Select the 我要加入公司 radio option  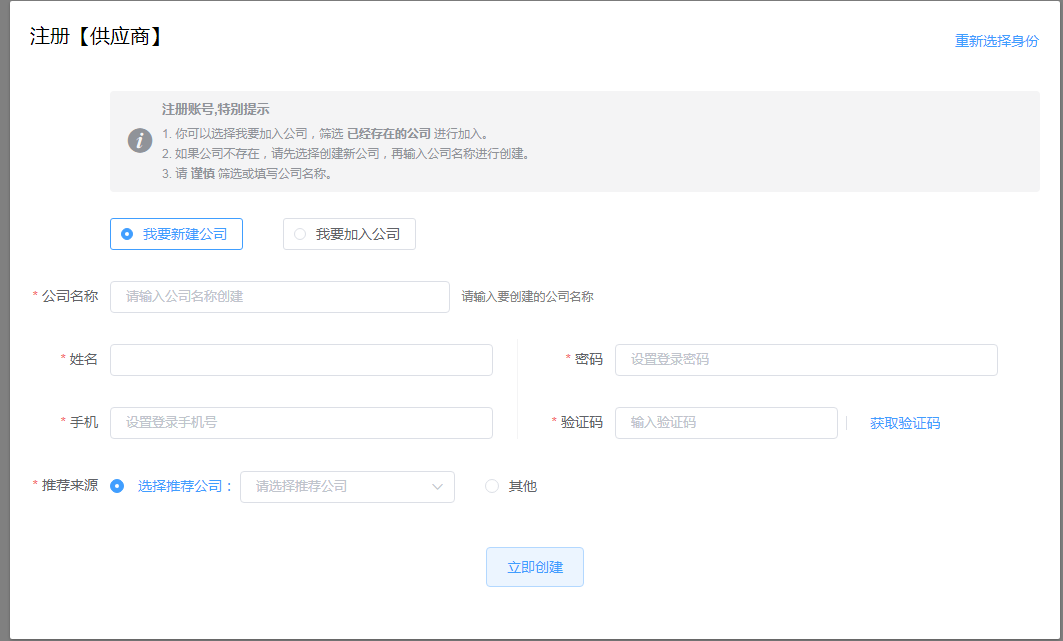[300, 234]
